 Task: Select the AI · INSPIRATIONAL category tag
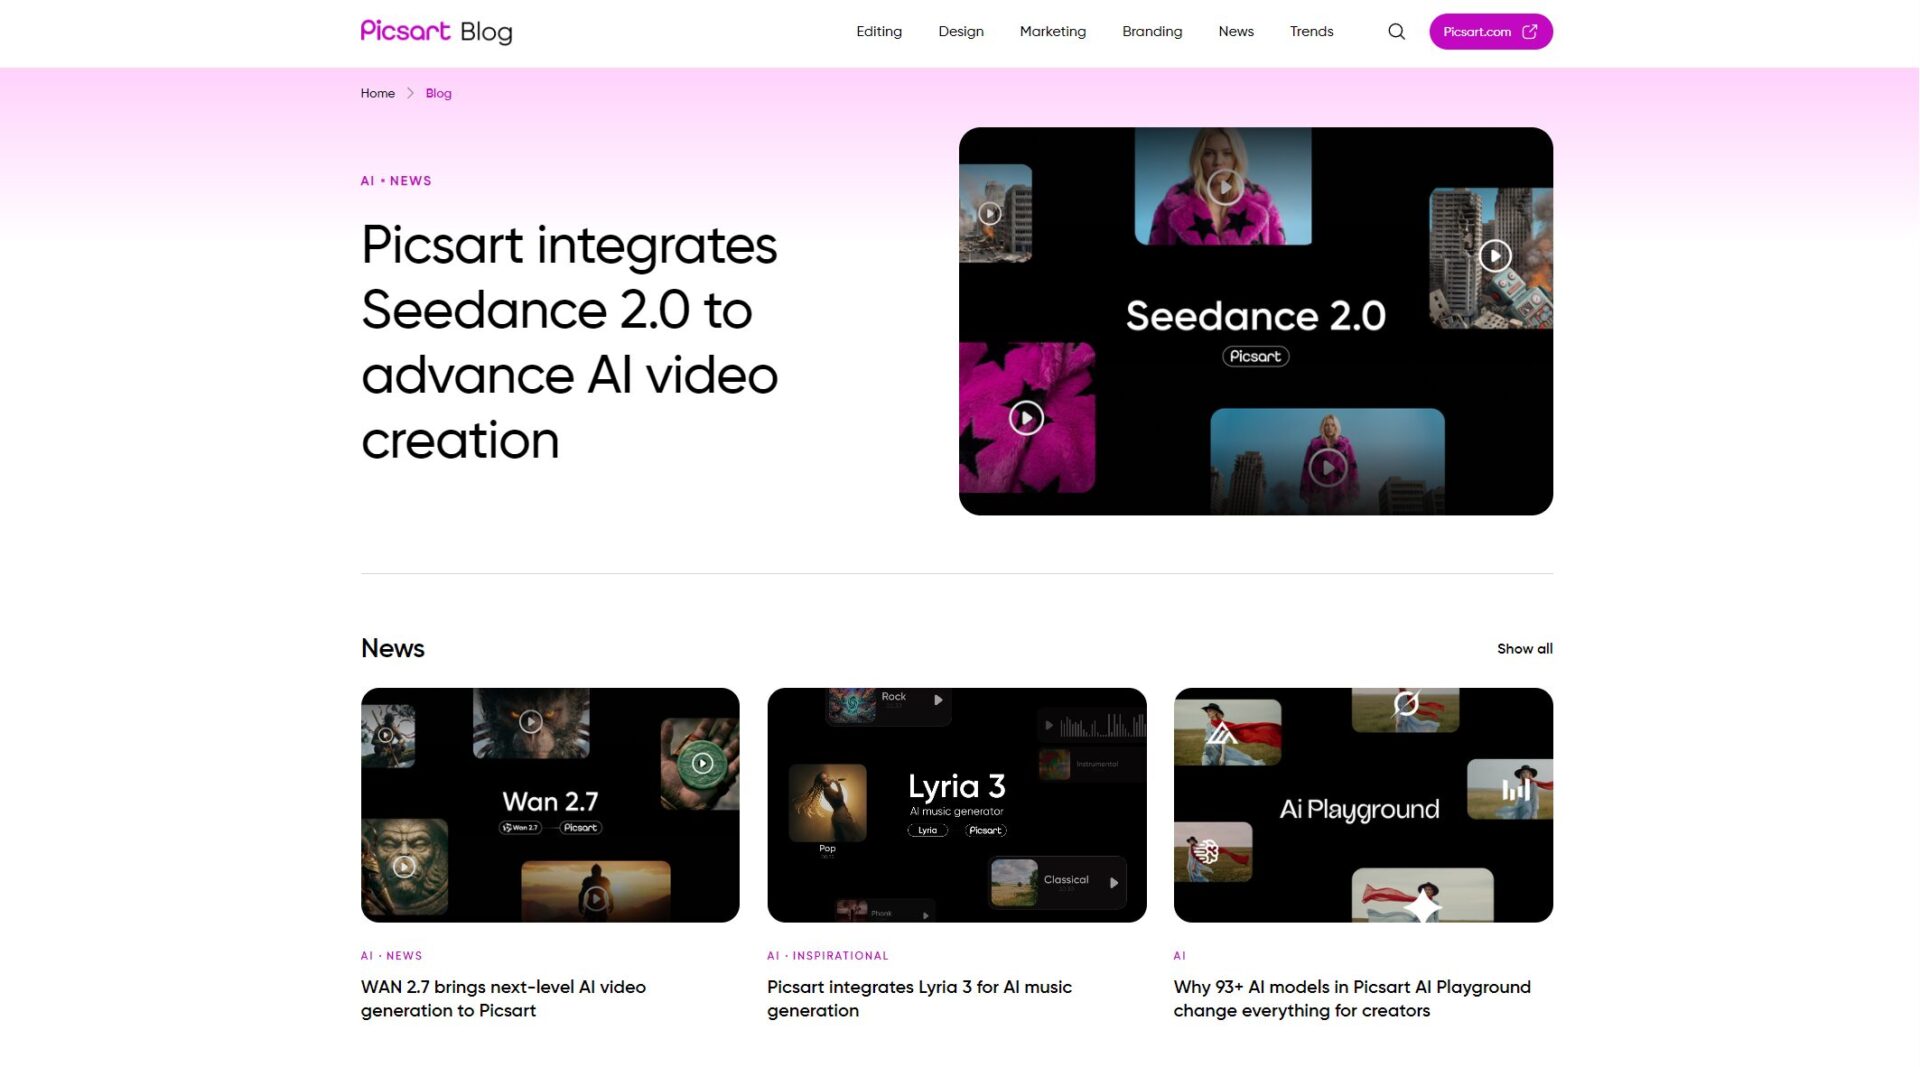click(x=827, y=956)
